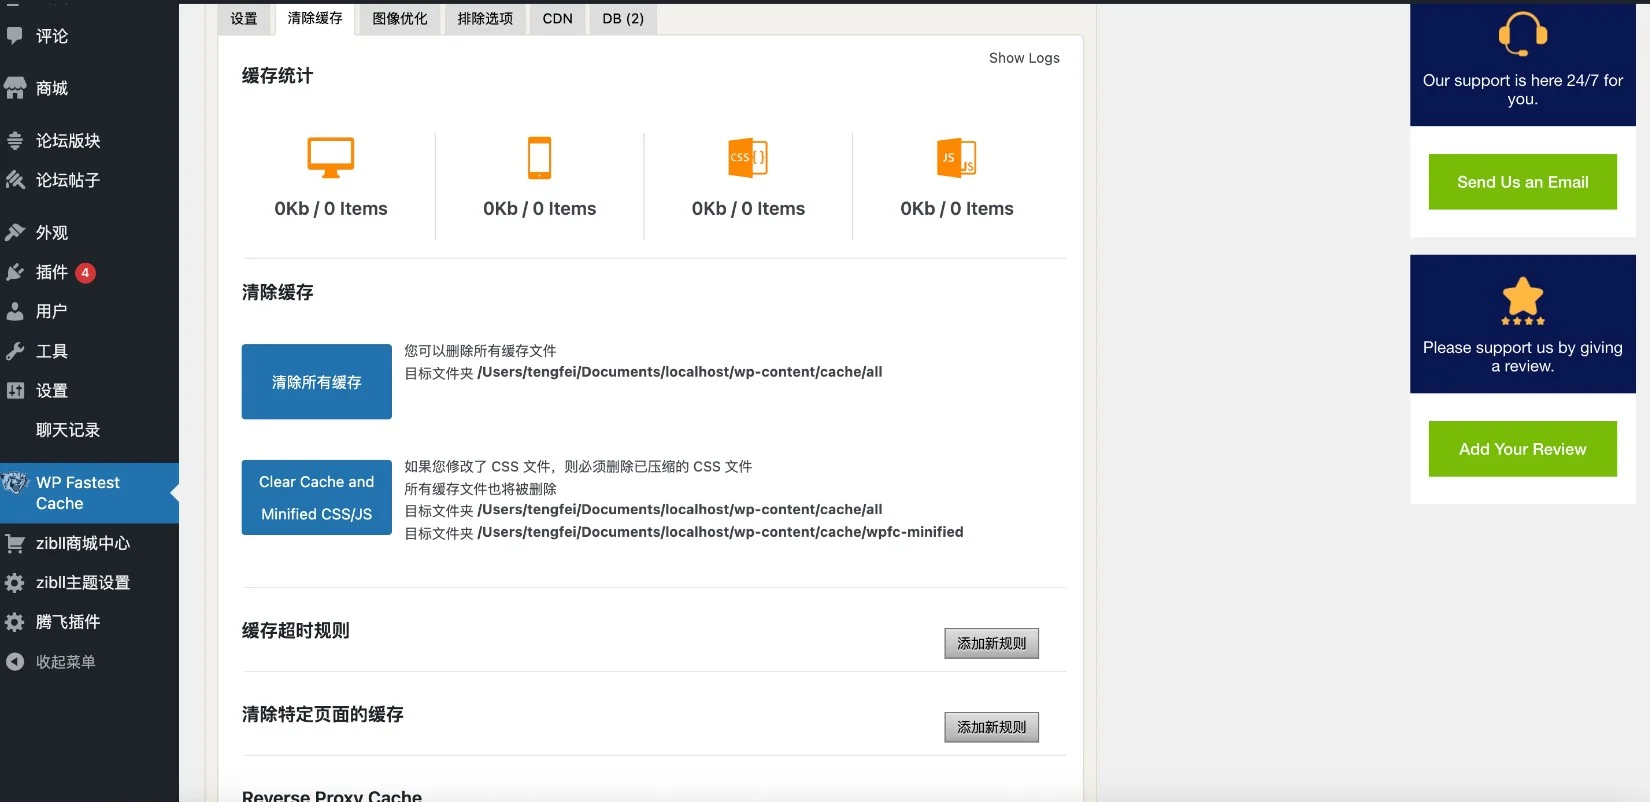Viewport: 1650px width, 802px height.
Task: Click the zibll主题设置 gear icon
Action: tap(15, 583)
